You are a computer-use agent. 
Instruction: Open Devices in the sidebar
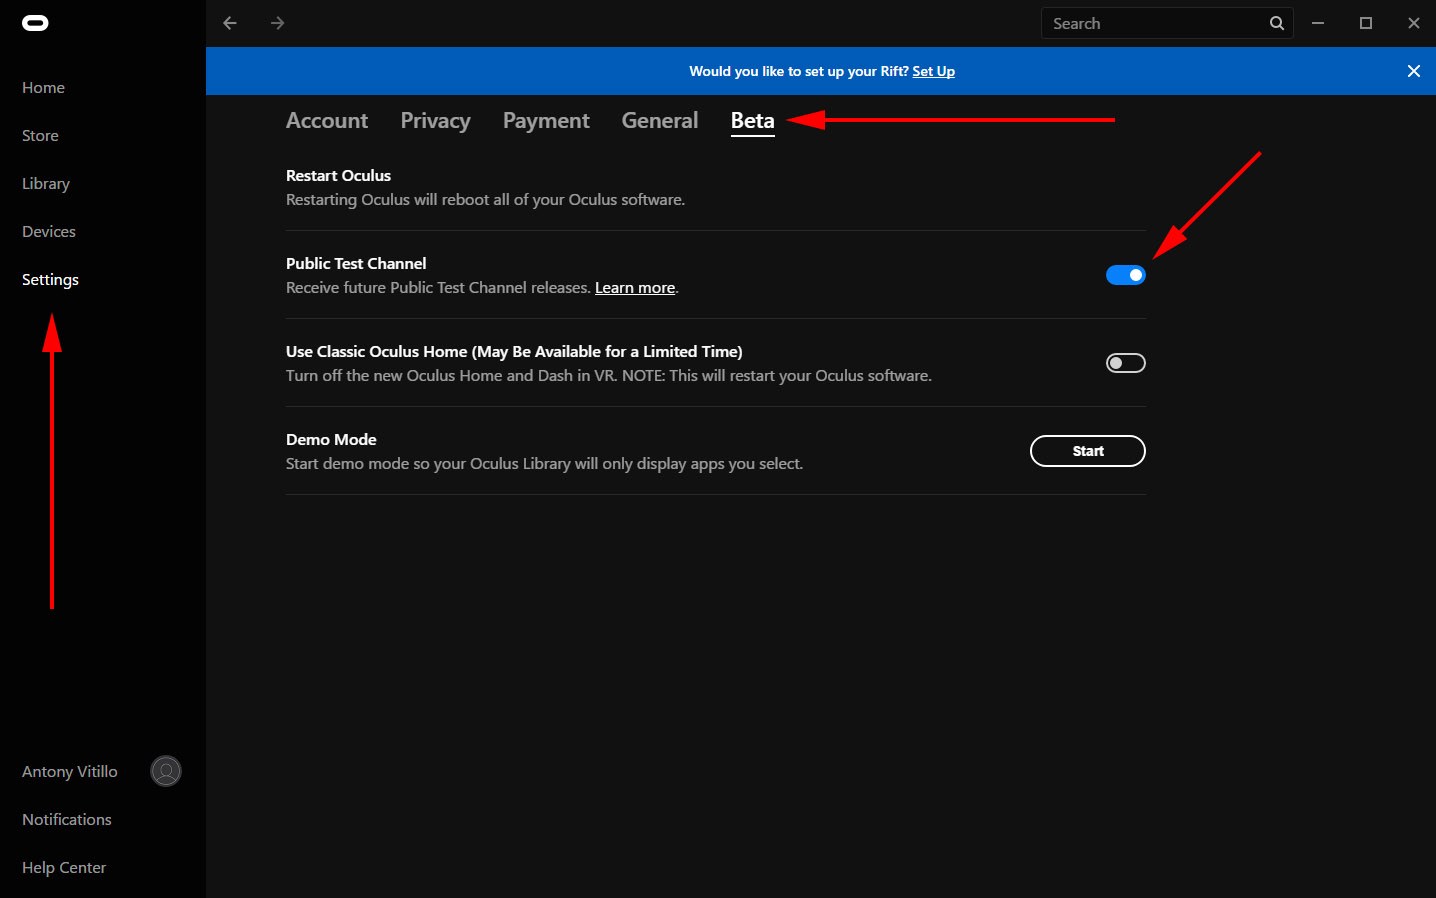click(x=49, y=232)
